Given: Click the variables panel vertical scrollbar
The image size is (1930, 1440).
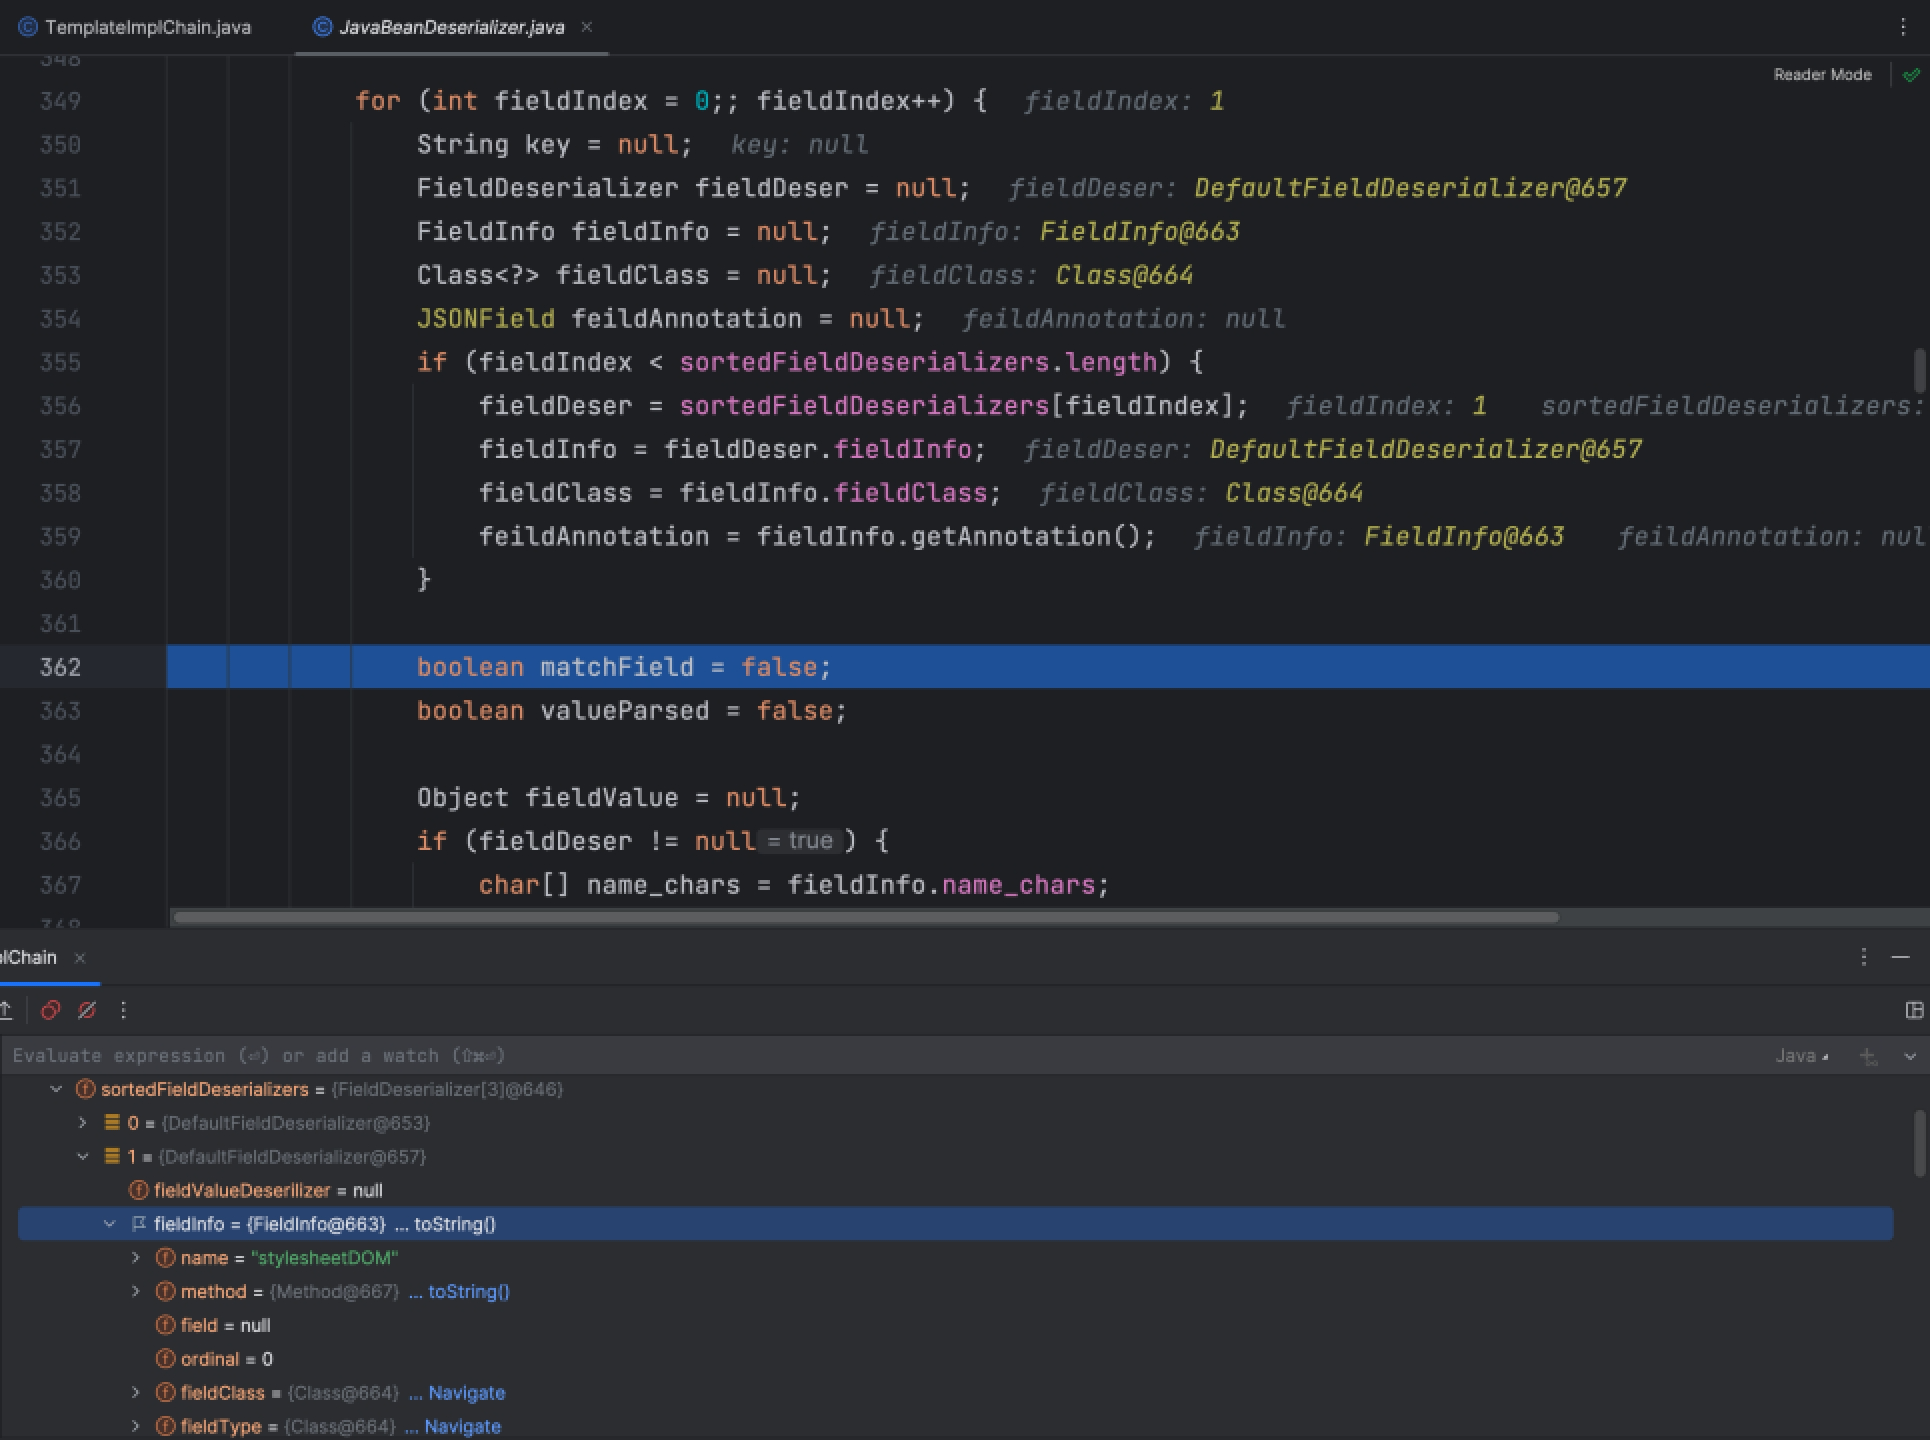Looking at the screenshot, I should click(1919, 1144).
